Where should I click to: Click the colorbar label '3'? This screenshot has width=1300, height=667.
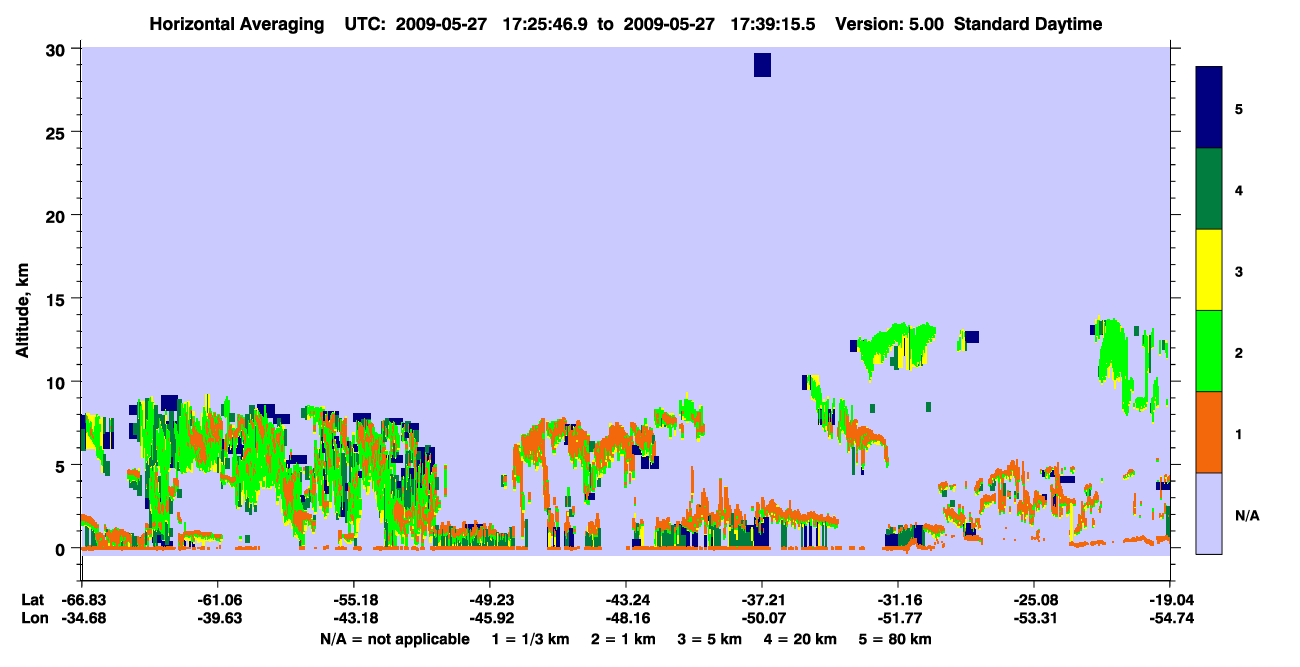point(1239,270)
